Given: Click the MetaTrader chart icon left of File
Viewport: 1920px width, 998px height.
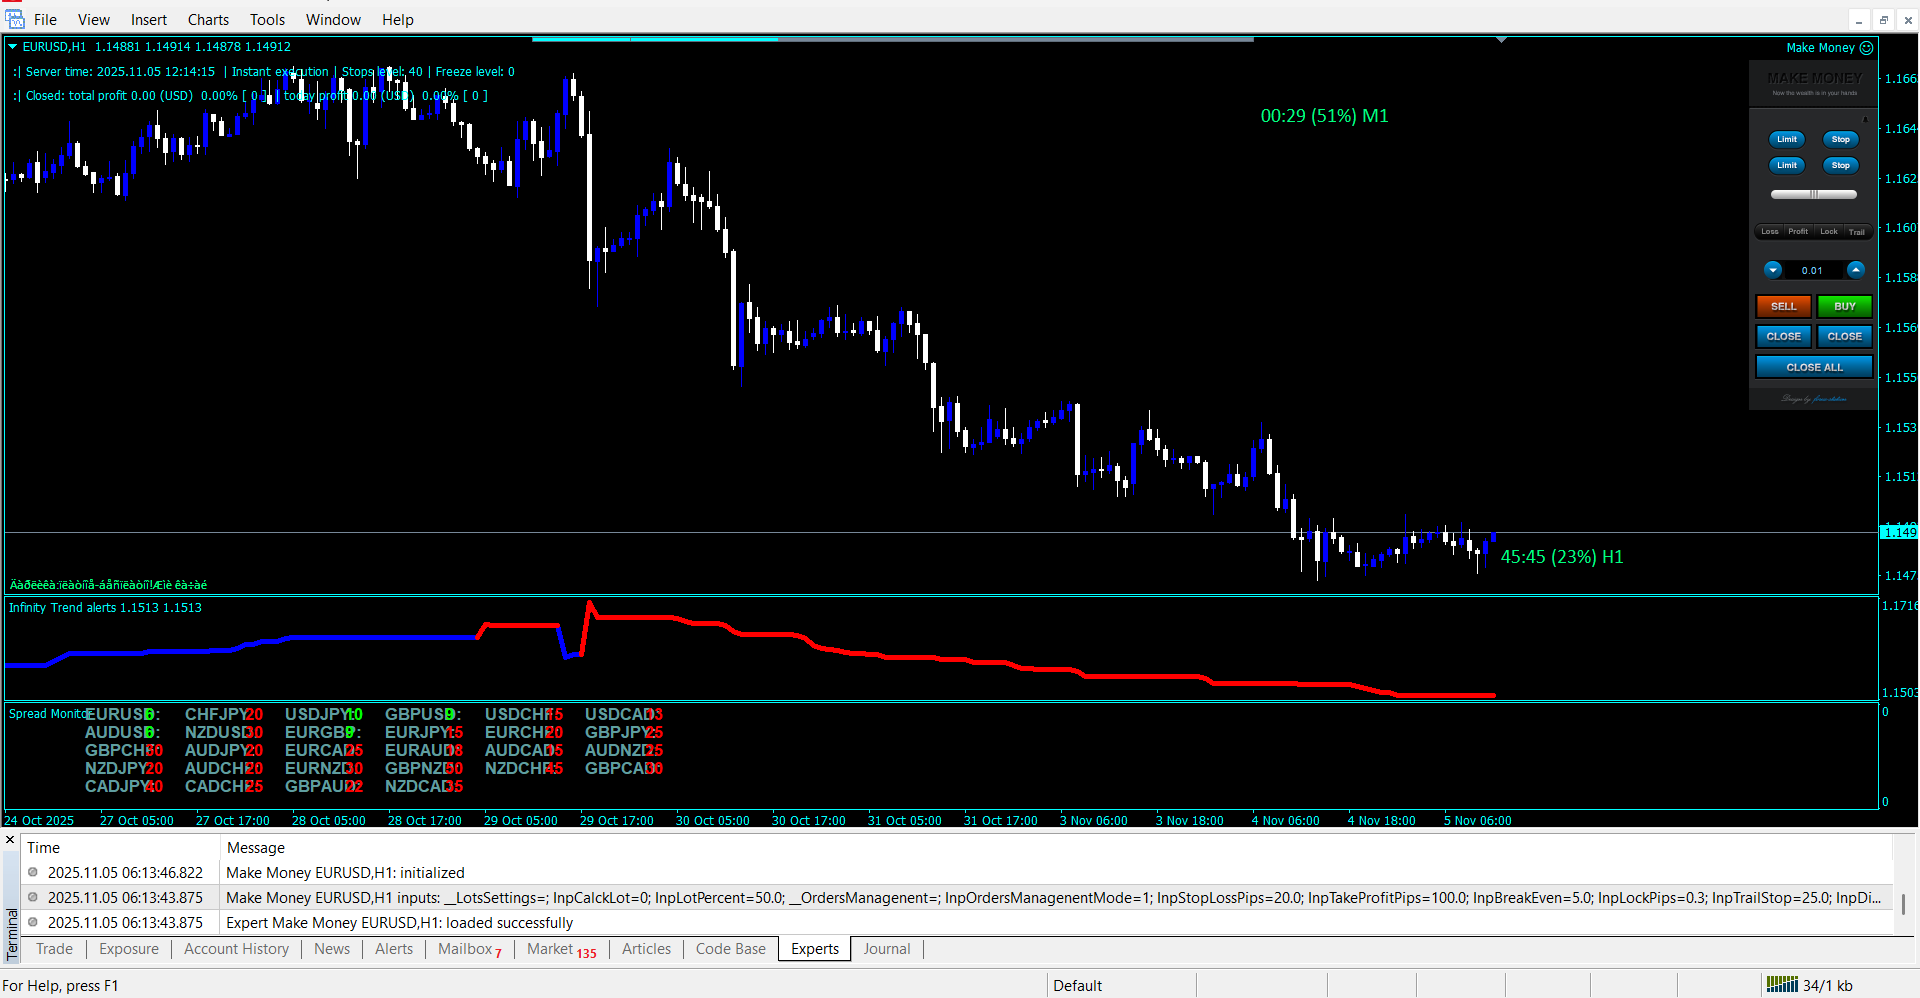Looking at the screenshot, I should pos(15,19).
